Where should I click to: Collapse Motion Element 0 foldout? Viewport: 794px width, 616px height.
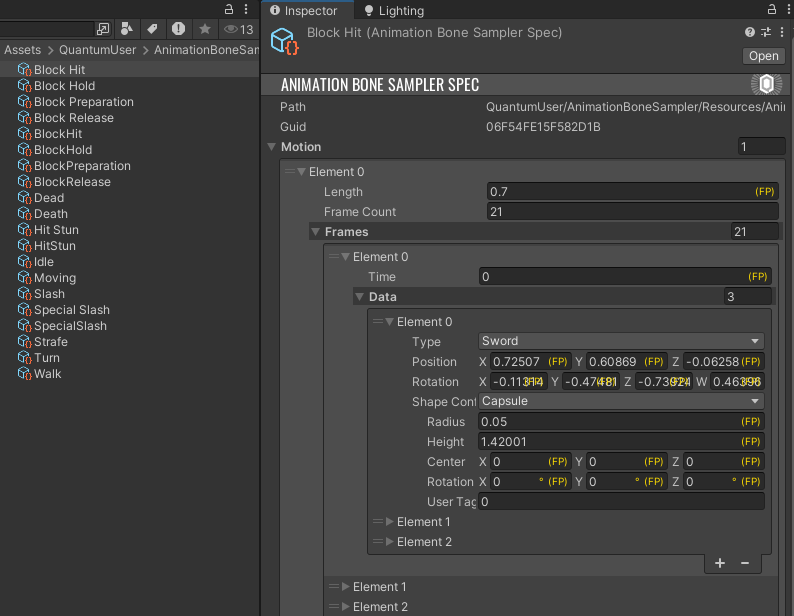coord(302,172)
